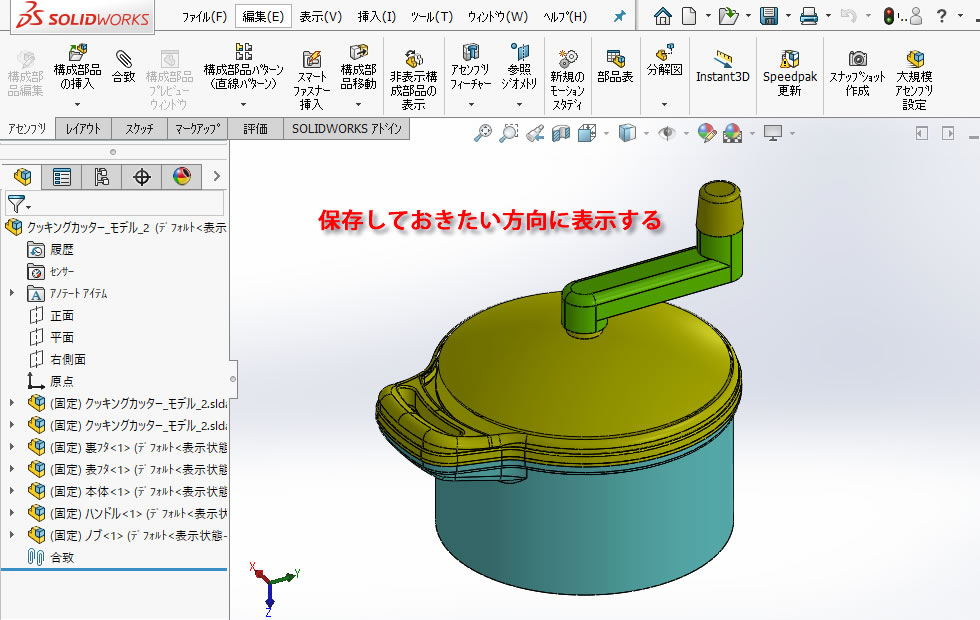980x620 pixels.
Task: Click the 構成部品の挿入 (Insert Components) icon
Action: (x=78, y=52)
